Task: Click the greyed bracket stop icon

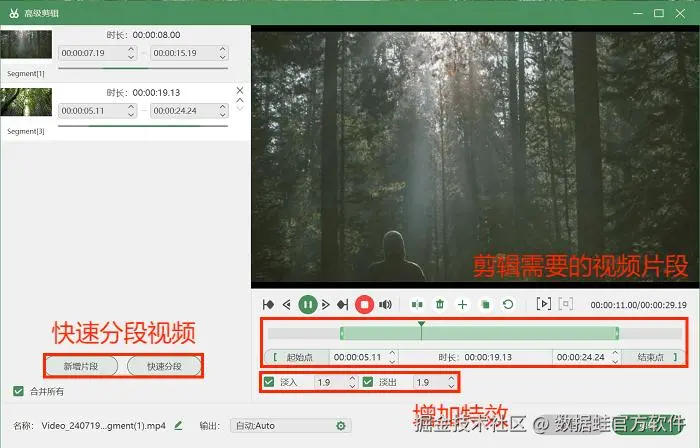Action: point(566,304)
